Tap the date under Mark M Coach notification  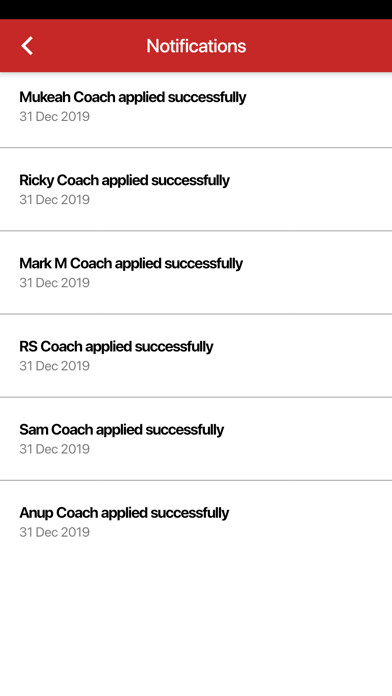point(55,282)
